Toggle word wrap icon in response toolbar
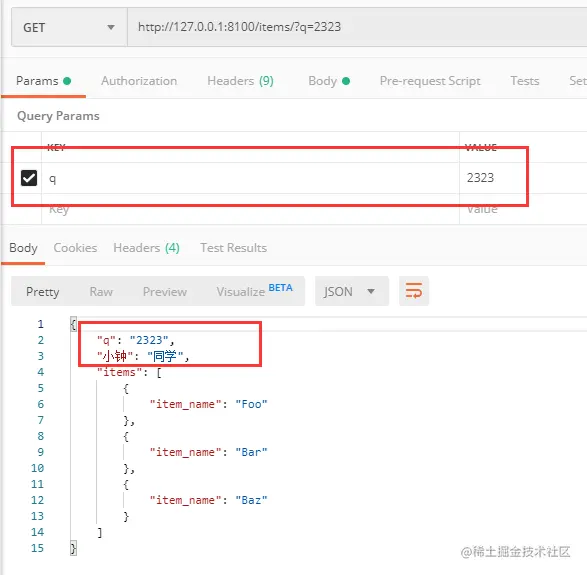This screenshot has width=587, height=575. (414, 291)
